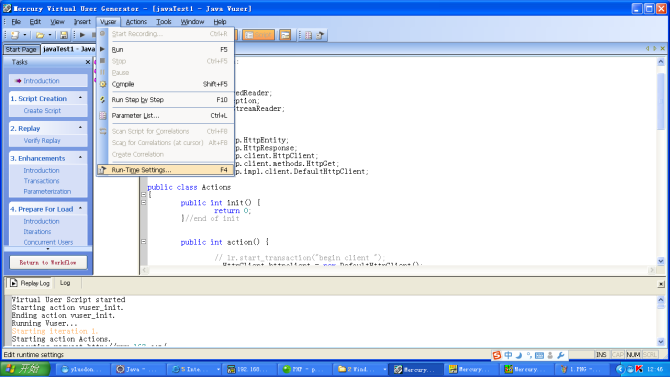Screen dimensions: 670x377
Task: Click the Create Script link
Action: [x=42, y=110]
